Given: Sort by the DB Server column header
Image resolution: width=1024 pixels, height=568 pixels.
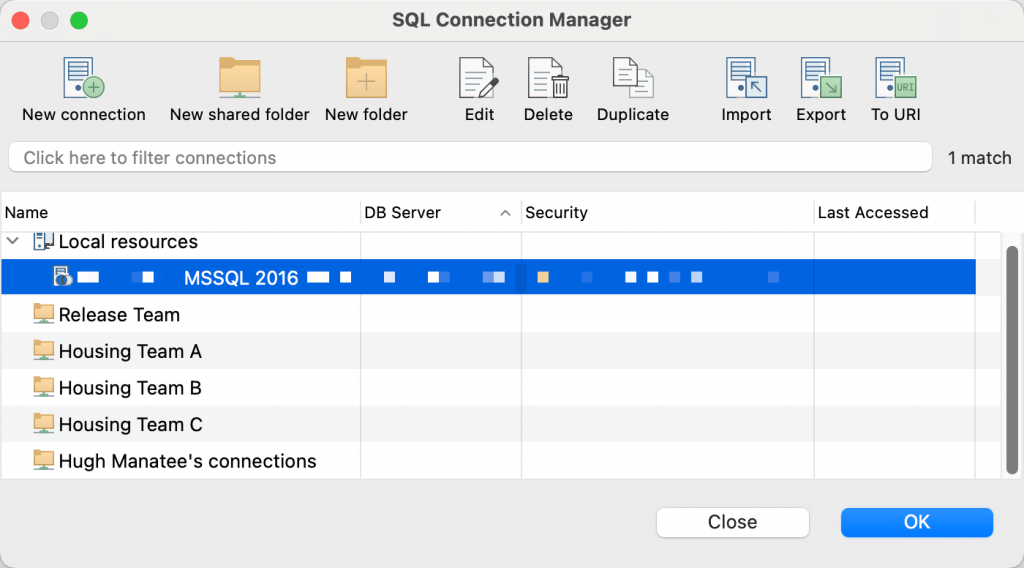Looking at the screenshot, I should (431, 212).
